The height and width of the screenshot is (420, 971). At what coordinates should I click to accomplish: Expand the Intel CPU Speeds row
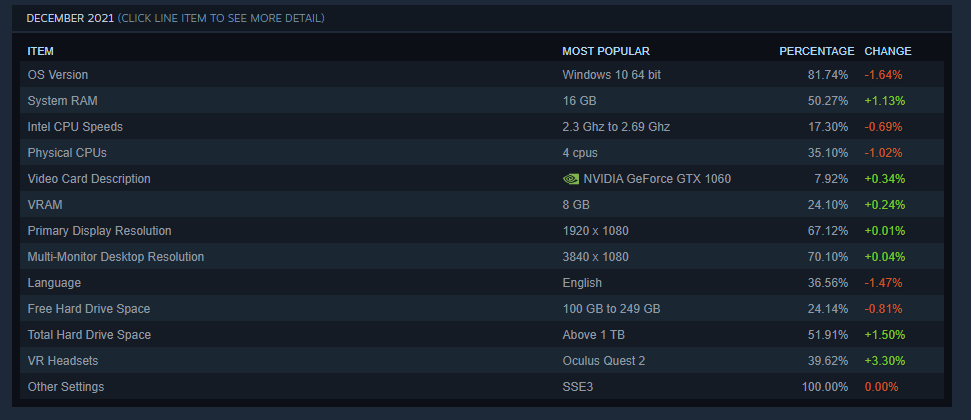[x=75, y=127]
